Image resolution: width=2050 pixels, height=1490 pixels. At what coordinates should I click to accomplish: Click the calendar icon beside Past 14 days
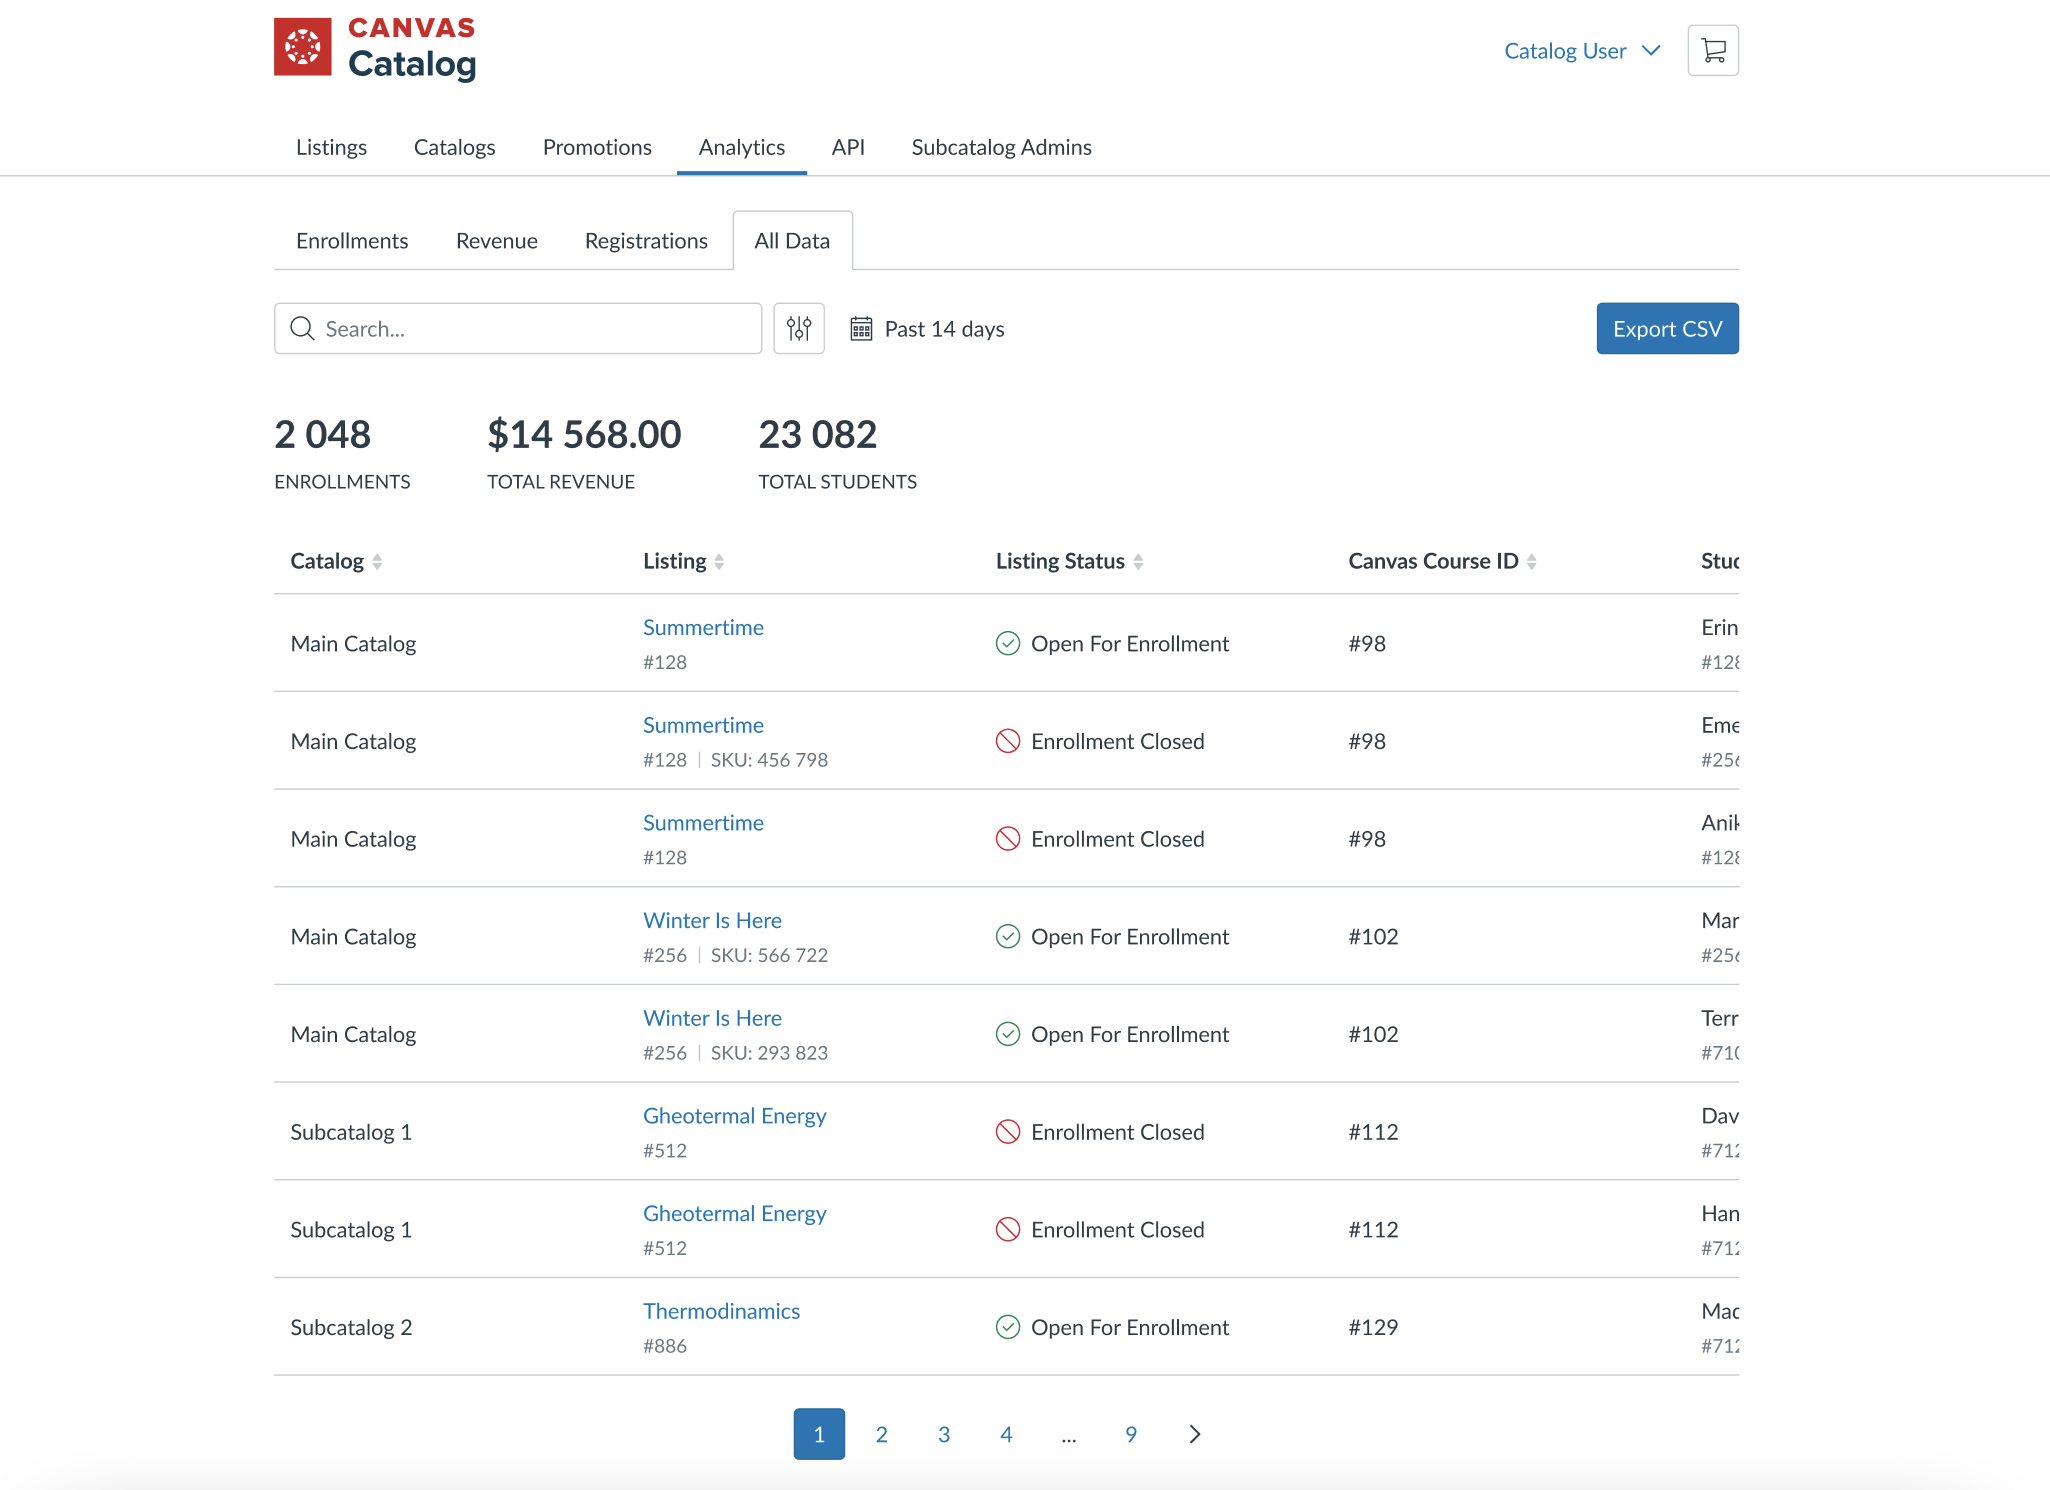(x=861, y=328)
